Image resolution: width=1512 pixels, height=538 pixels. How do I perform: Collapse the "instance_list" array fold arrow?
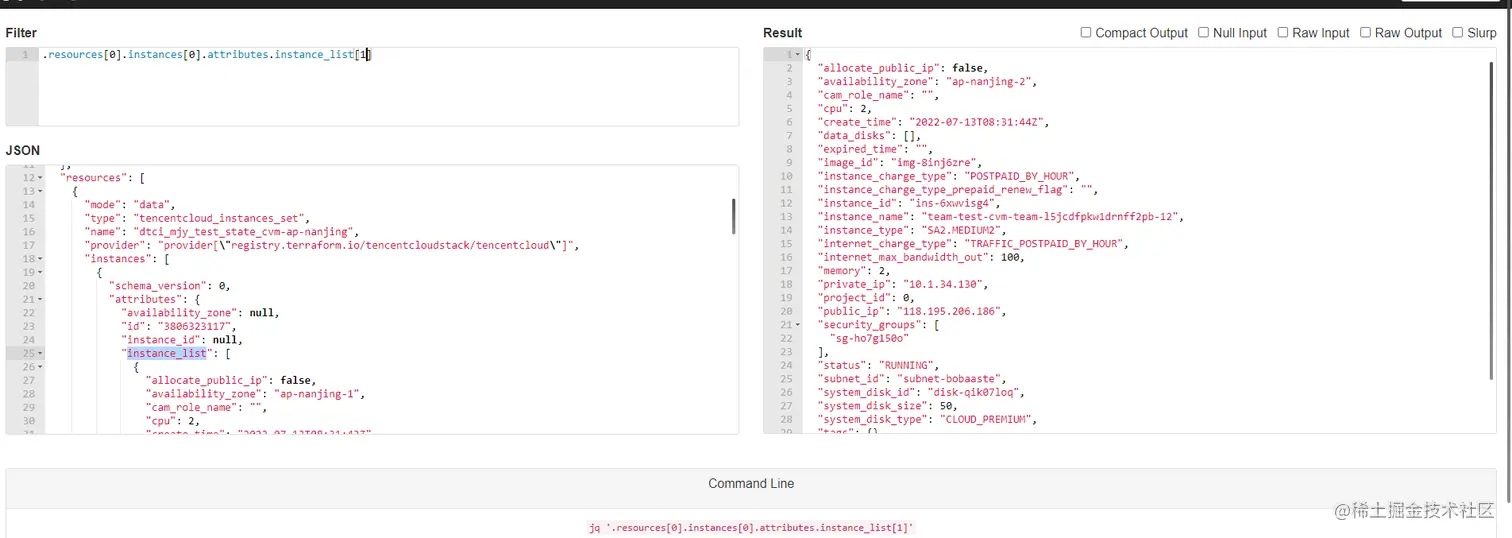tap(40, 354)
